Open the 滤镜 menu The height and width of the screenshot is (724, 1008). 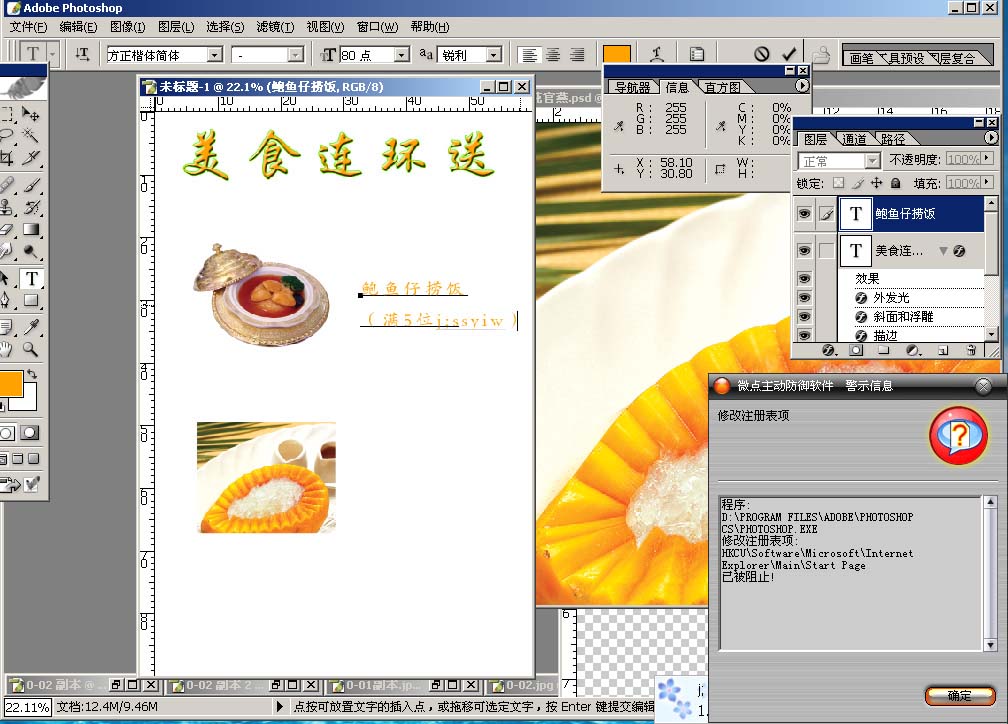coord(275,27)
